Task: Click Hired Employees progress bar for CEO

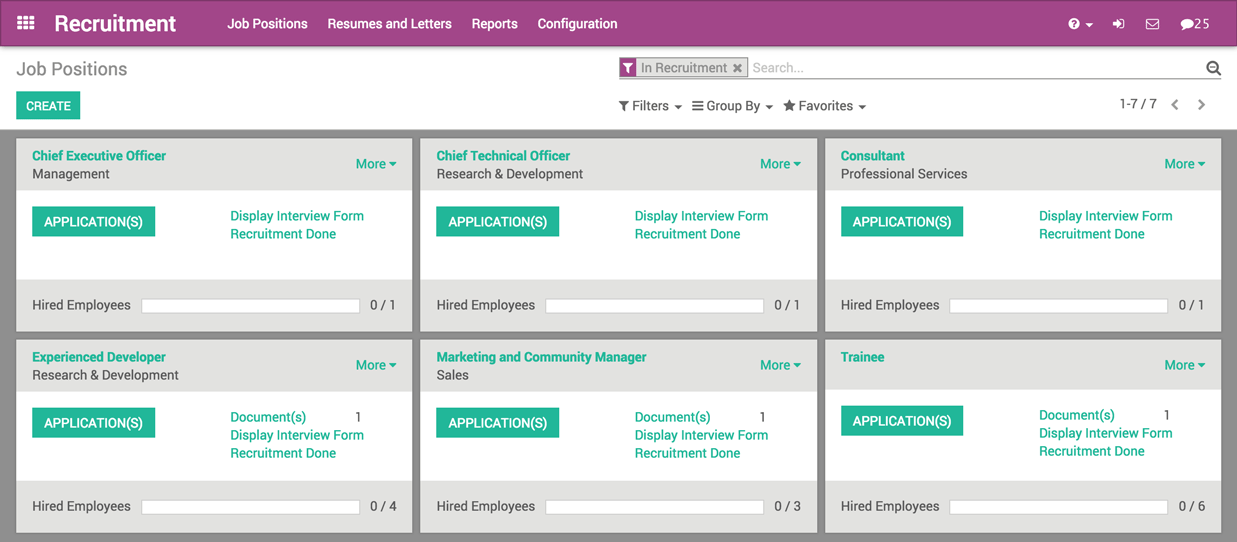Action: click(250, 306)
